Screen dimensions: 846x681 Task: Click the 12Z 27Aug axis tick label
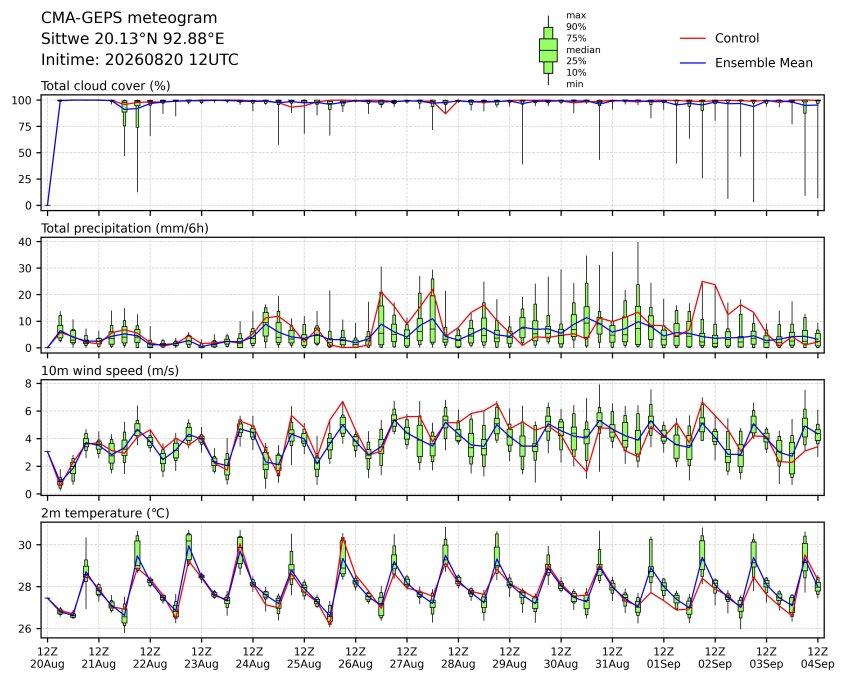pyautogui.click(x=407, y=658)
